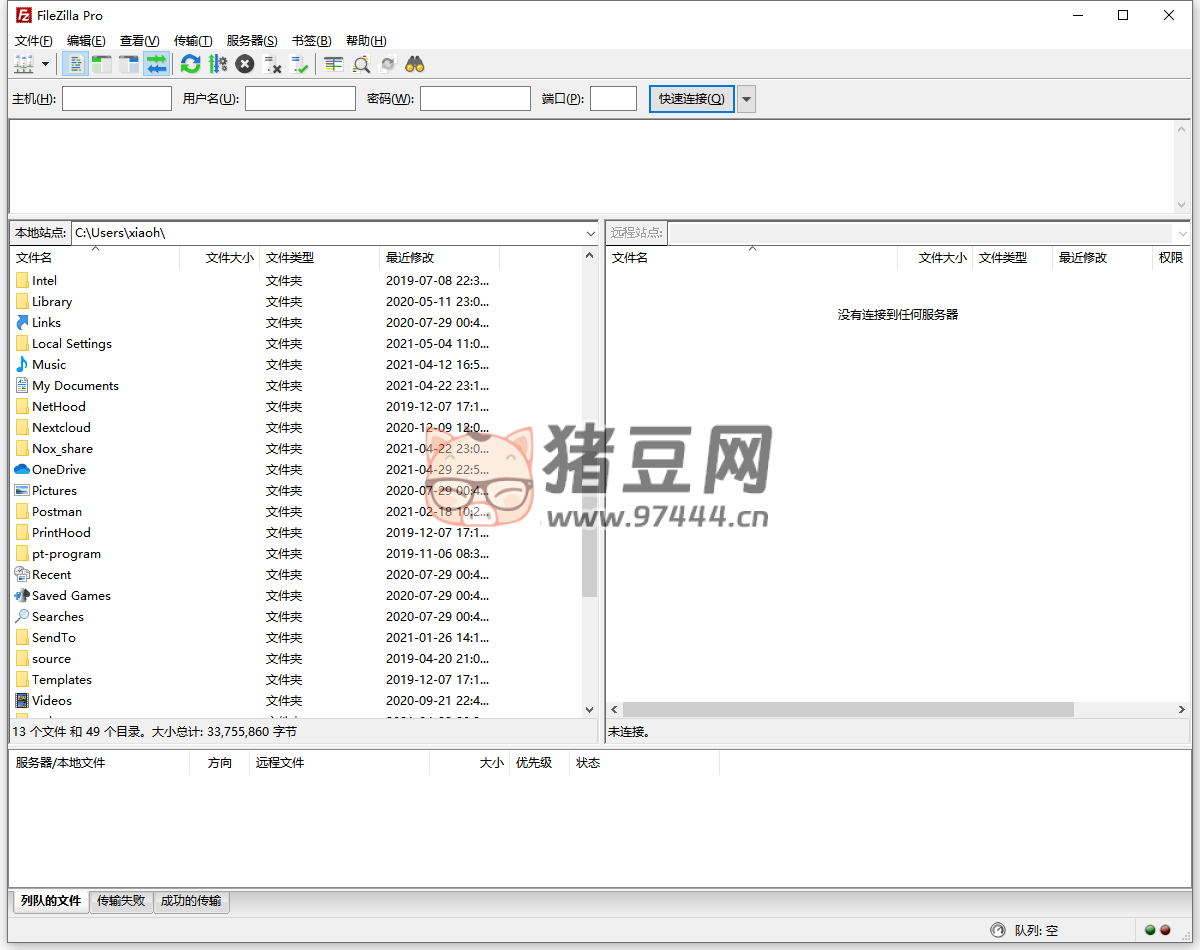The height and width of the screenshot is (950, 1200).
Task: Open the filename filters icon
Action: tap(334, 64)
